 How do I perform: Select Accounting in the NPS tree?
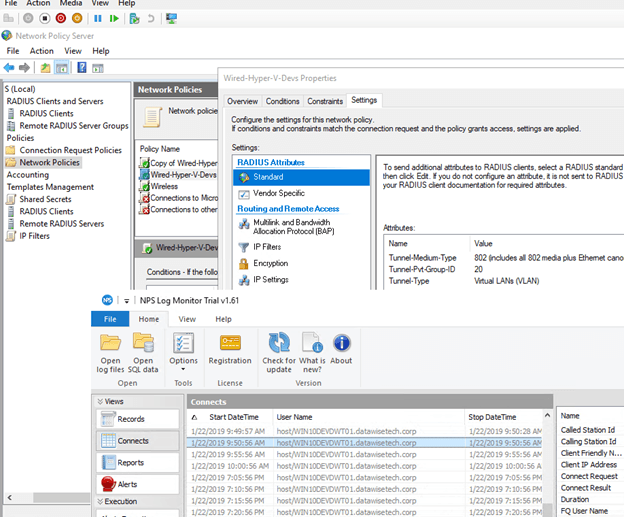pyautogui.click(x=27, y=175)
